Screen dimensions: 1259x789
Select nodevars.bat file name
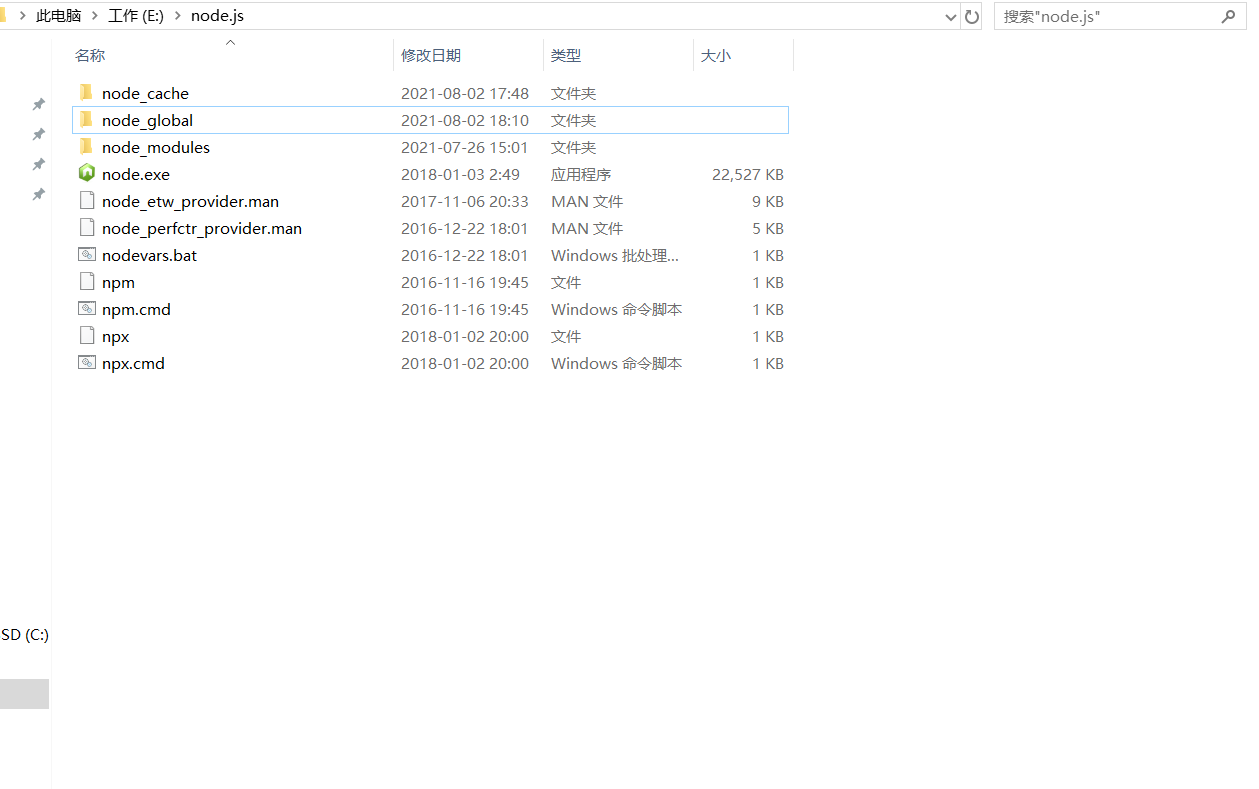coord(149,255)
